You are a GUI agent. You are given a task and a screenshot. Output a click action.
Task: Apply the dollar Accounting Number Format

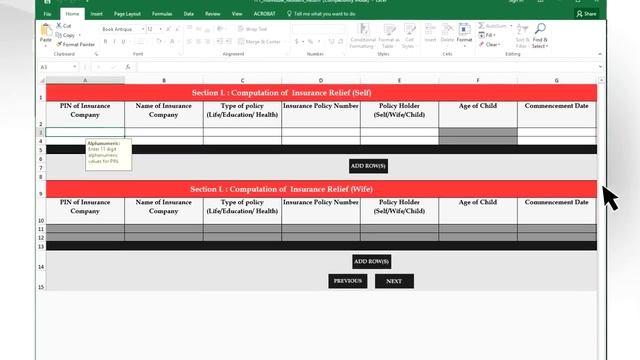[x=297, y=42]
